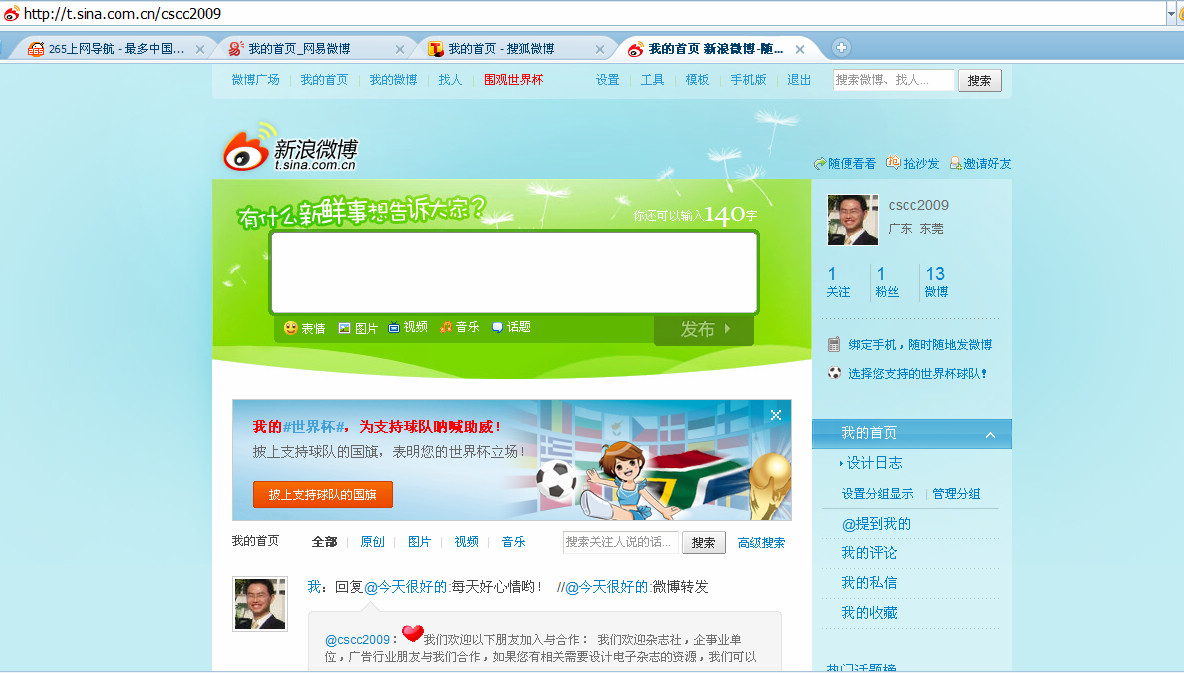
Task: Click the browser URL address field
Action: 589,14
